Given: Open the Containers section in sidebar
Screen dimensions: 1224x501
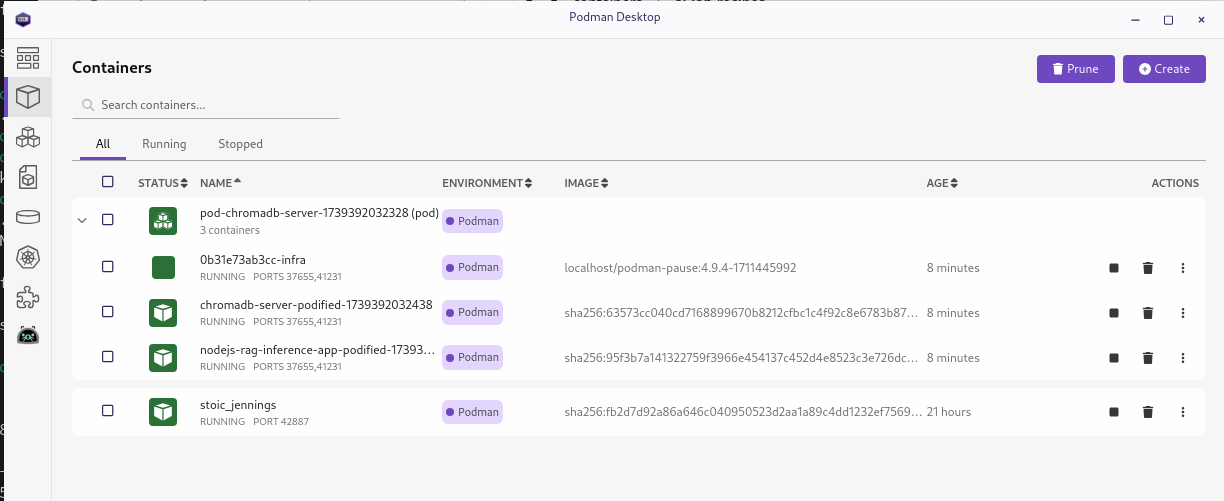Looking at the screenshot, I should click(28, 97).
